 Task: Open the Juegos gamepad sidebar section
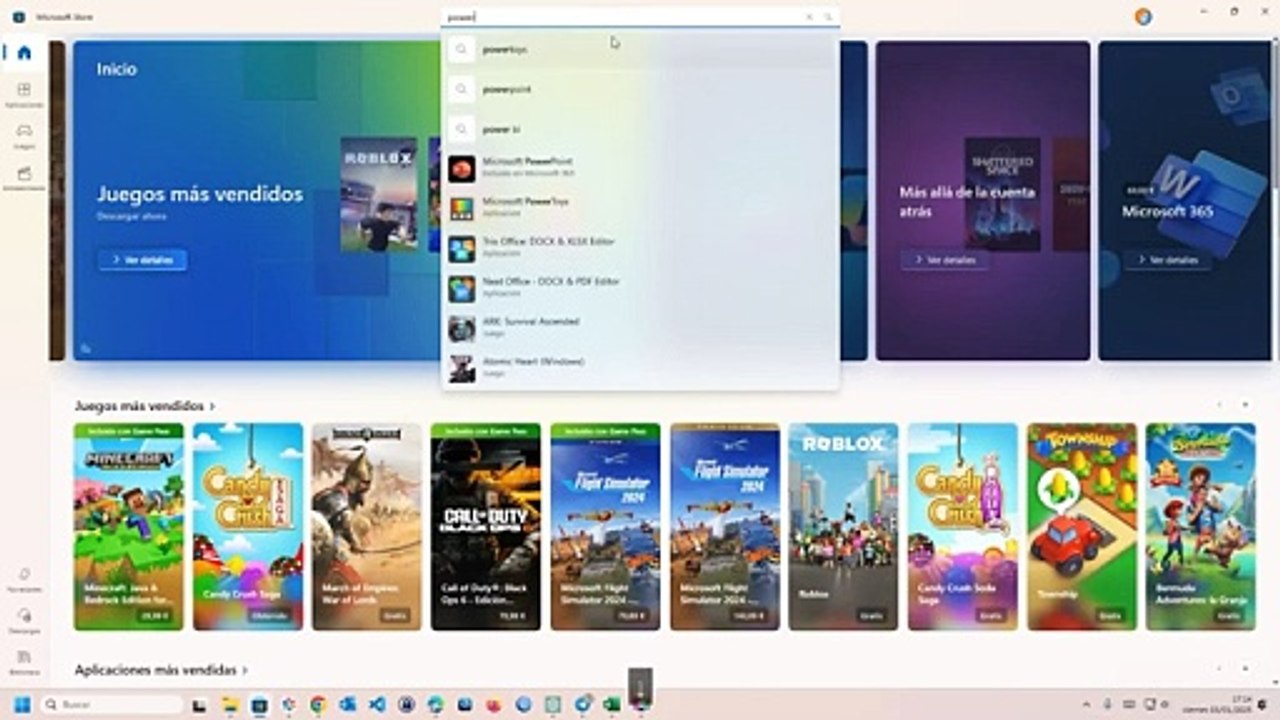coord(24,136)
